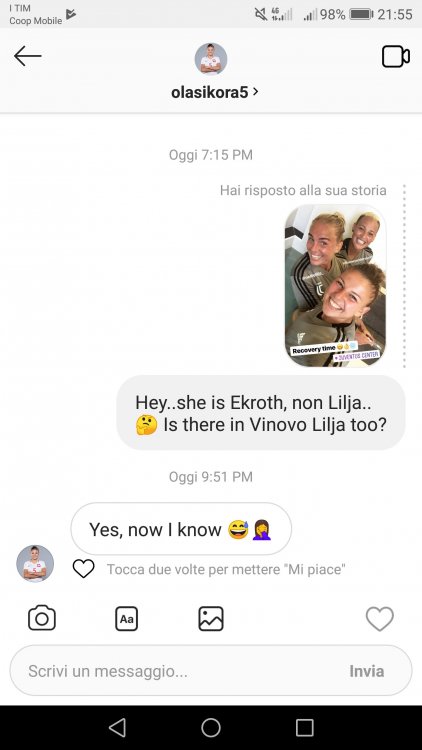
Task: Tap the Invia send button
Action: [366, 671]
